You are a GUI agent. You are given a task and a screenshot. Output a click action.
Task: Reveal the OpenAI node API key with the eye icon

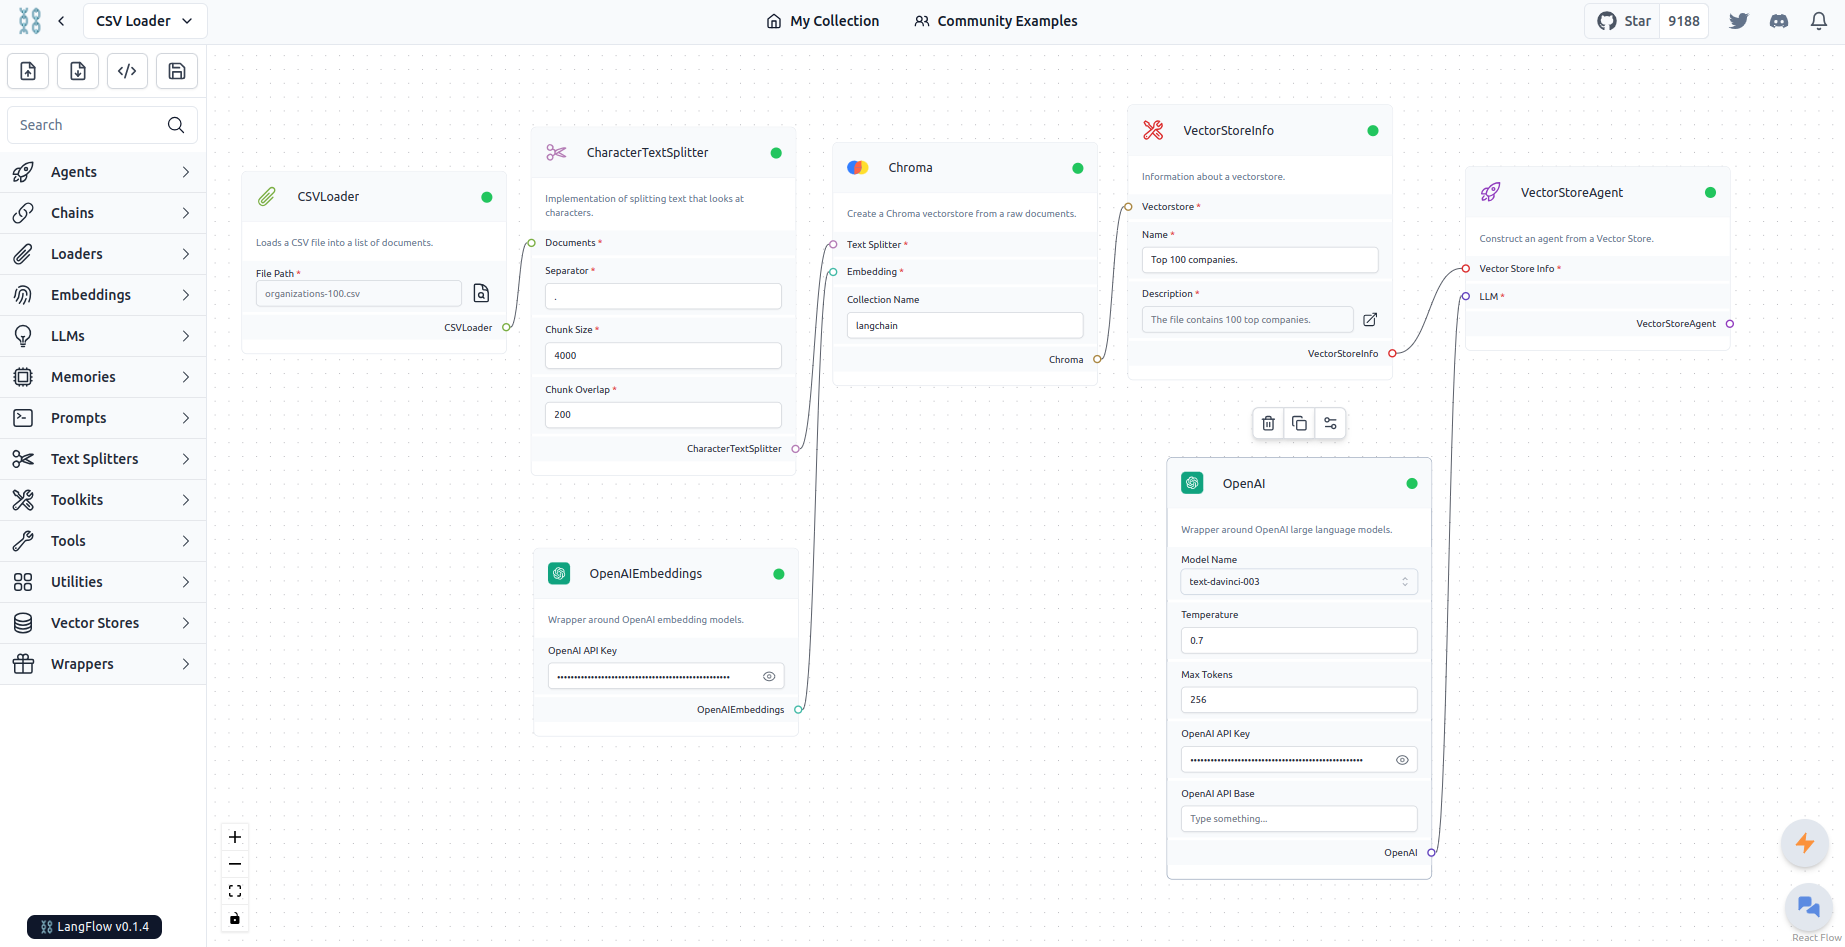click(x=1402, y=760)
